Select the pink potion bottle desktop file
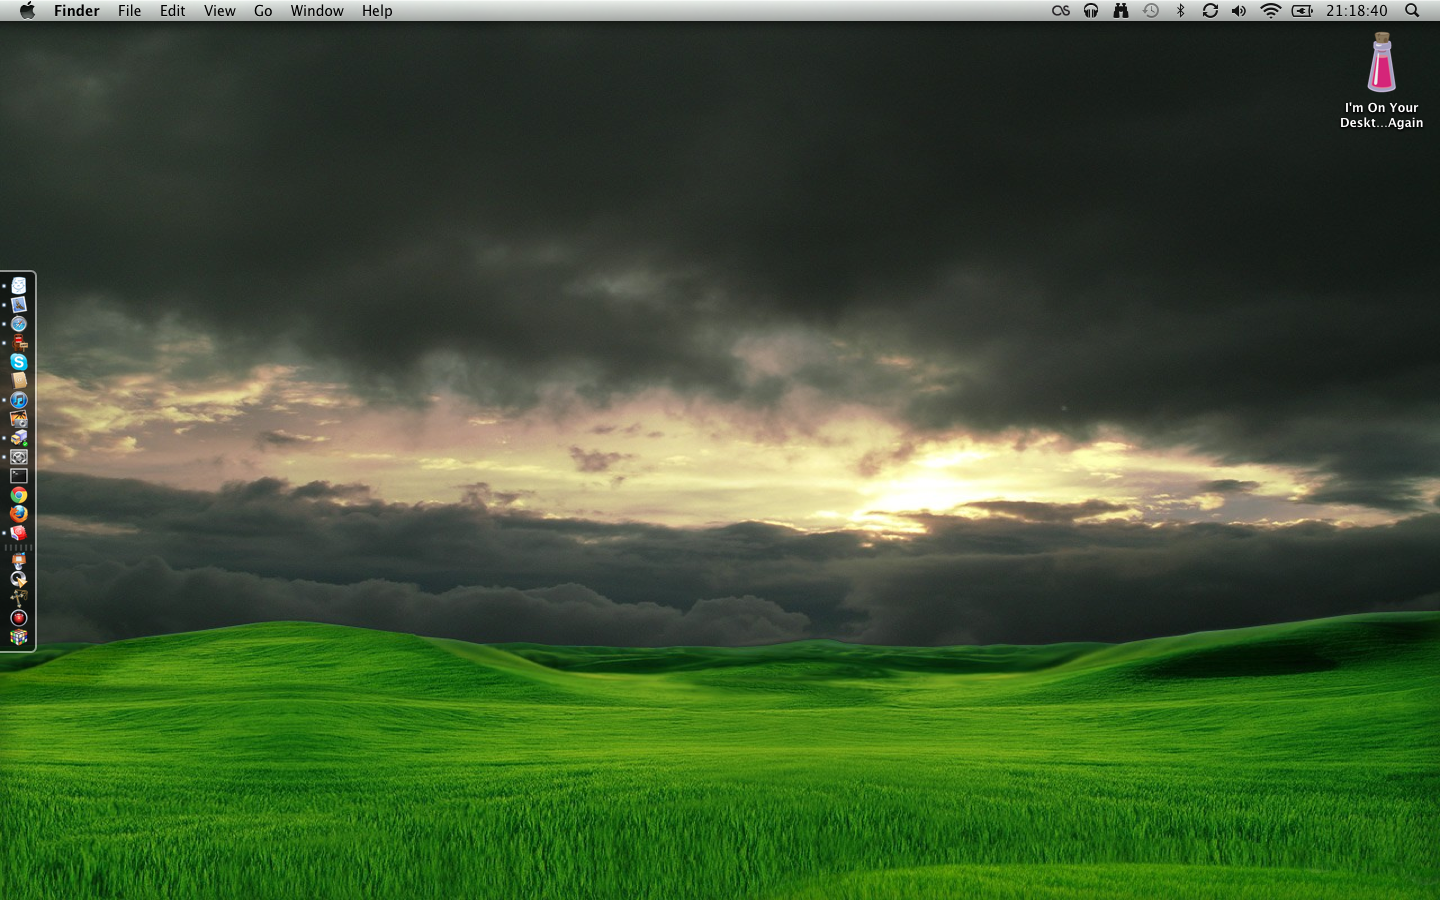The width and height of the screenshot is (1440, 900). [1381, 63]
